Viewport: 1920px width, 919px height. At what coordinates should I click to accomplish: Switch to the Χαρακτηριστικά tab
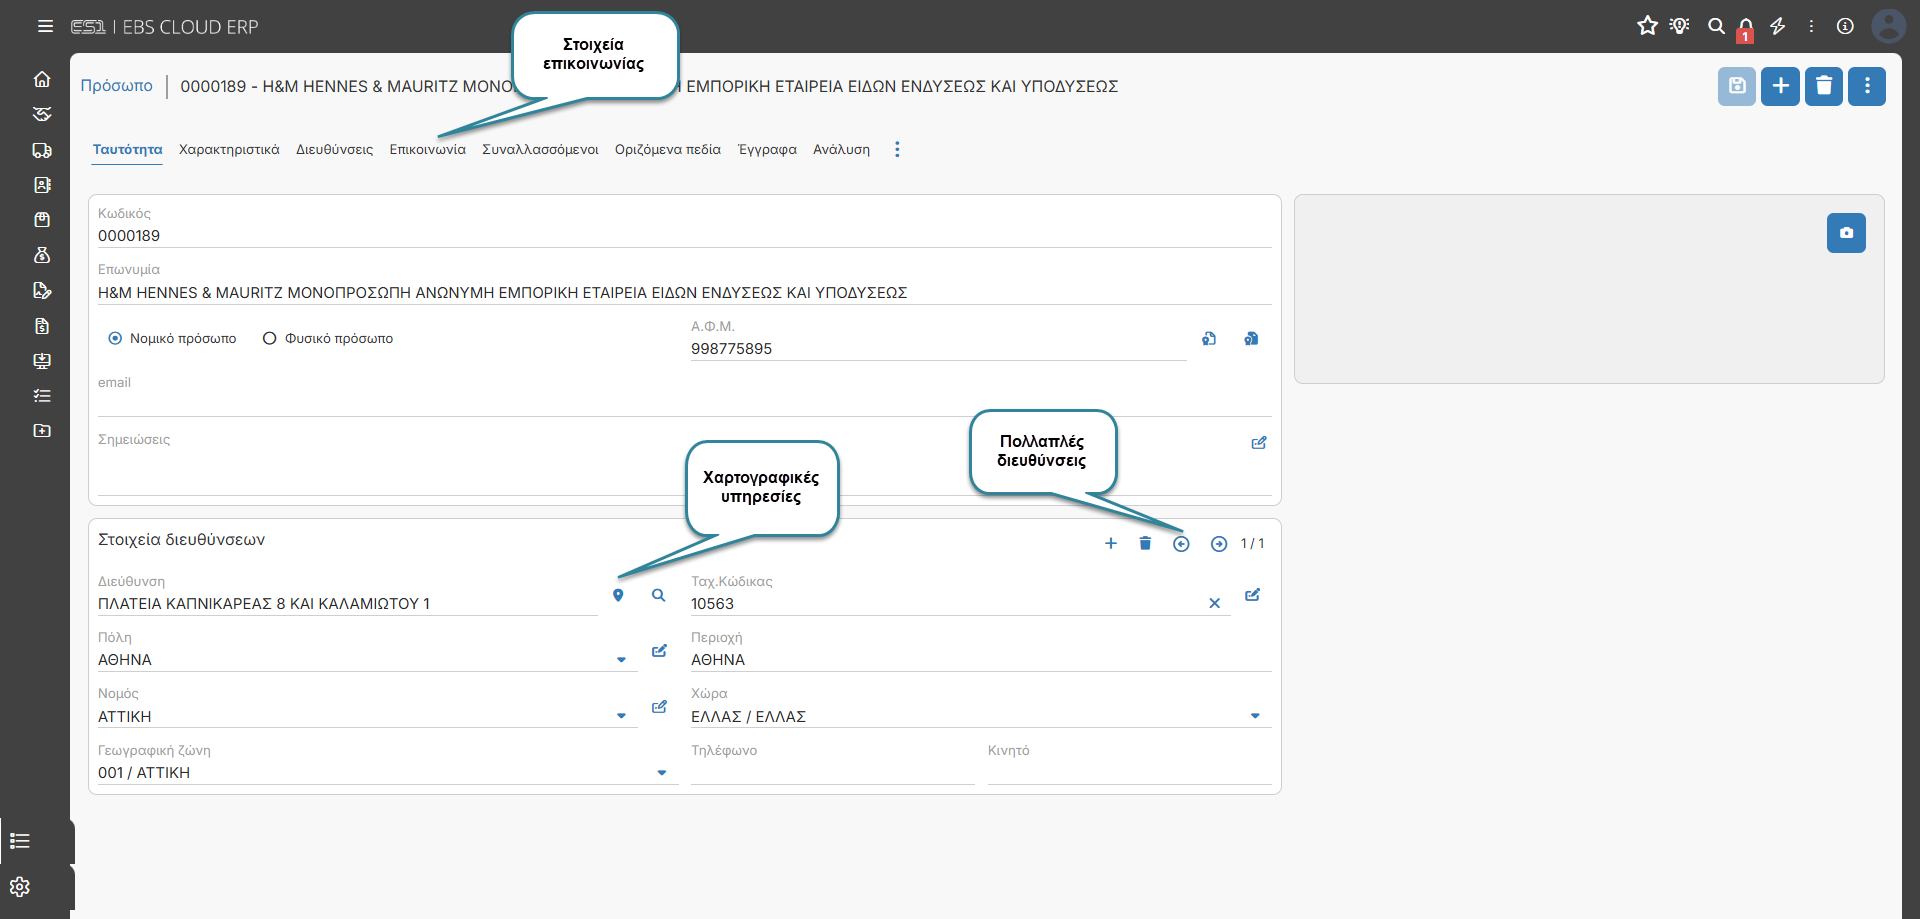coord(229,150)
